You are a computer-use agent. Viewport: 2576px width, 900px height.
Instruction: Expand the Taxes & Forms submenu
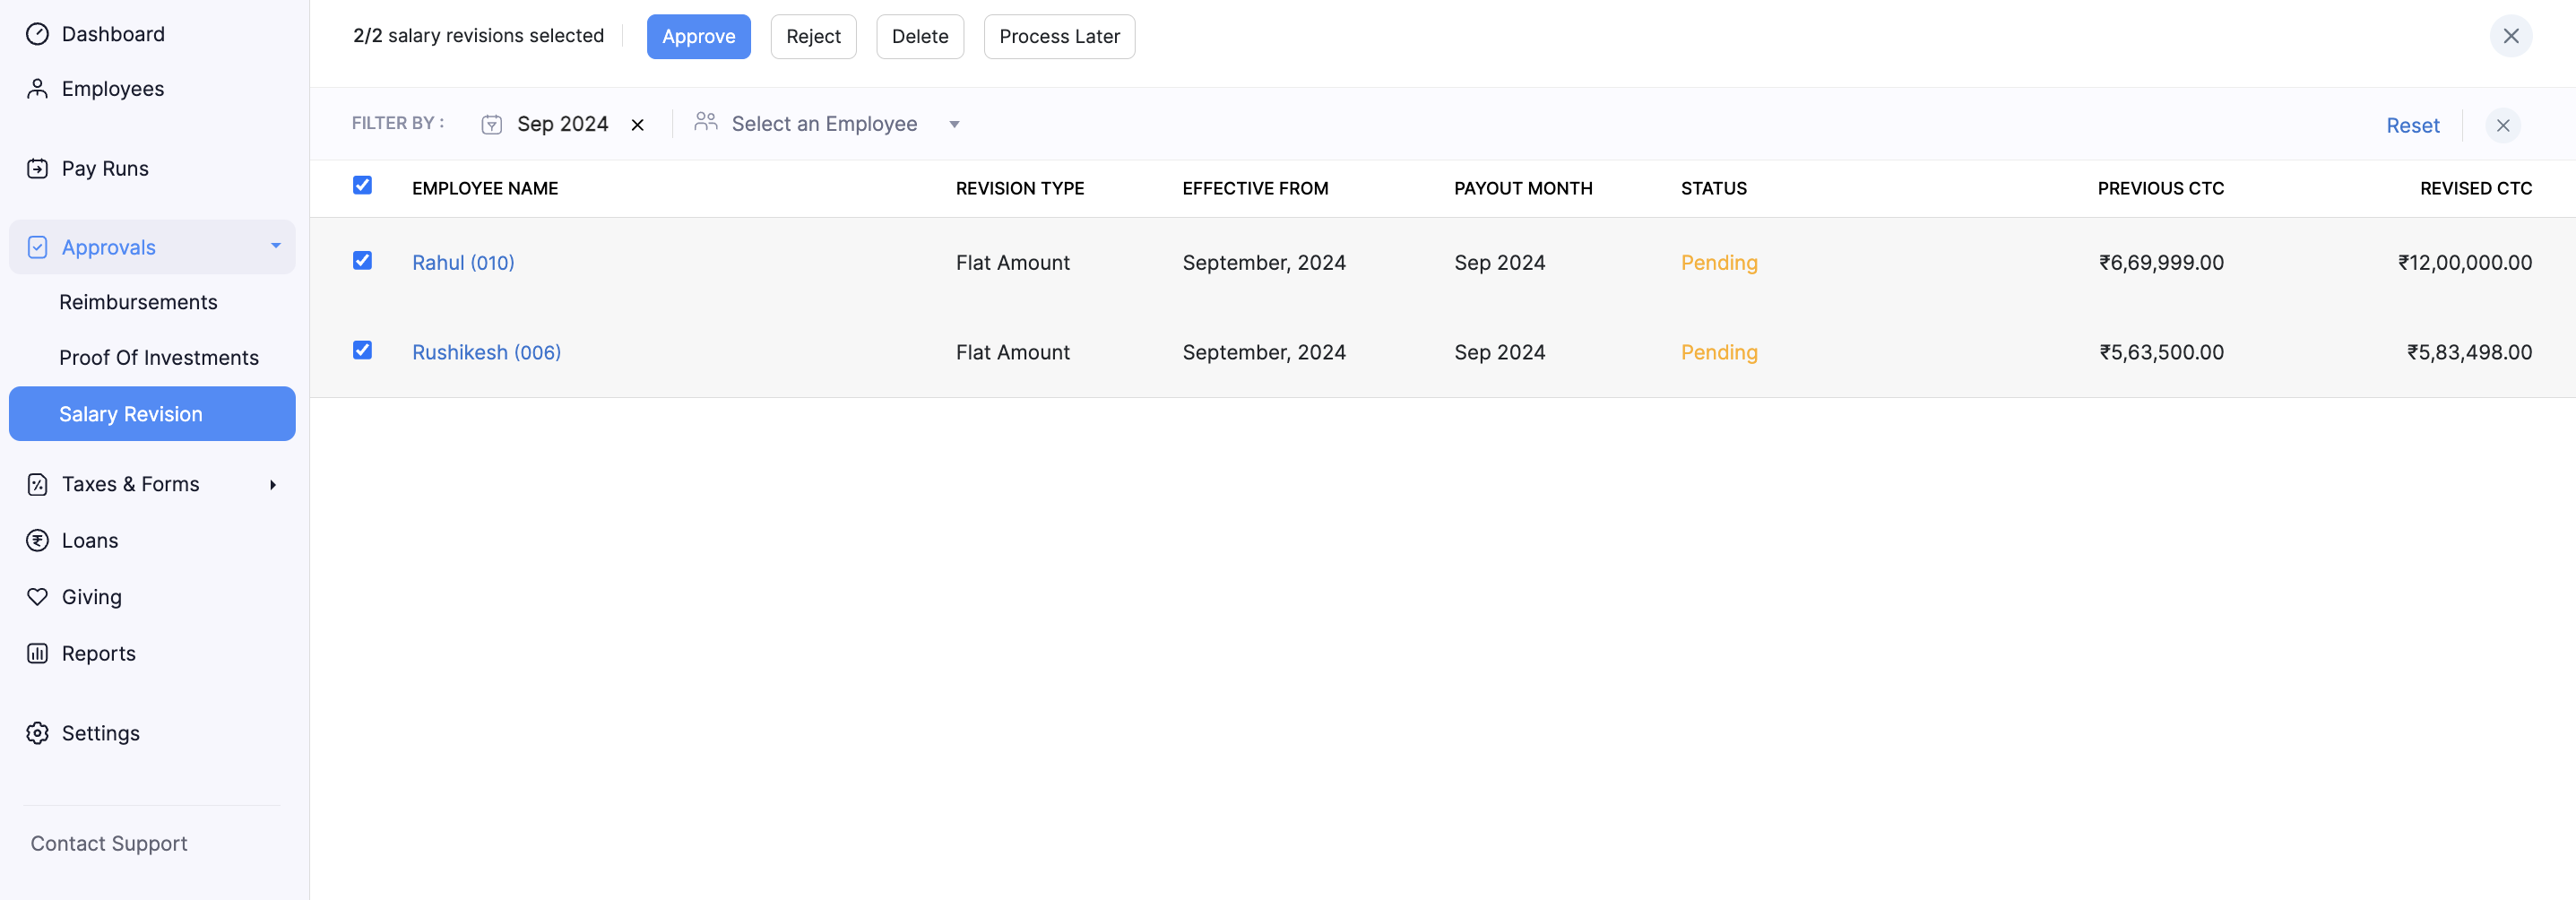click(272, 484)
